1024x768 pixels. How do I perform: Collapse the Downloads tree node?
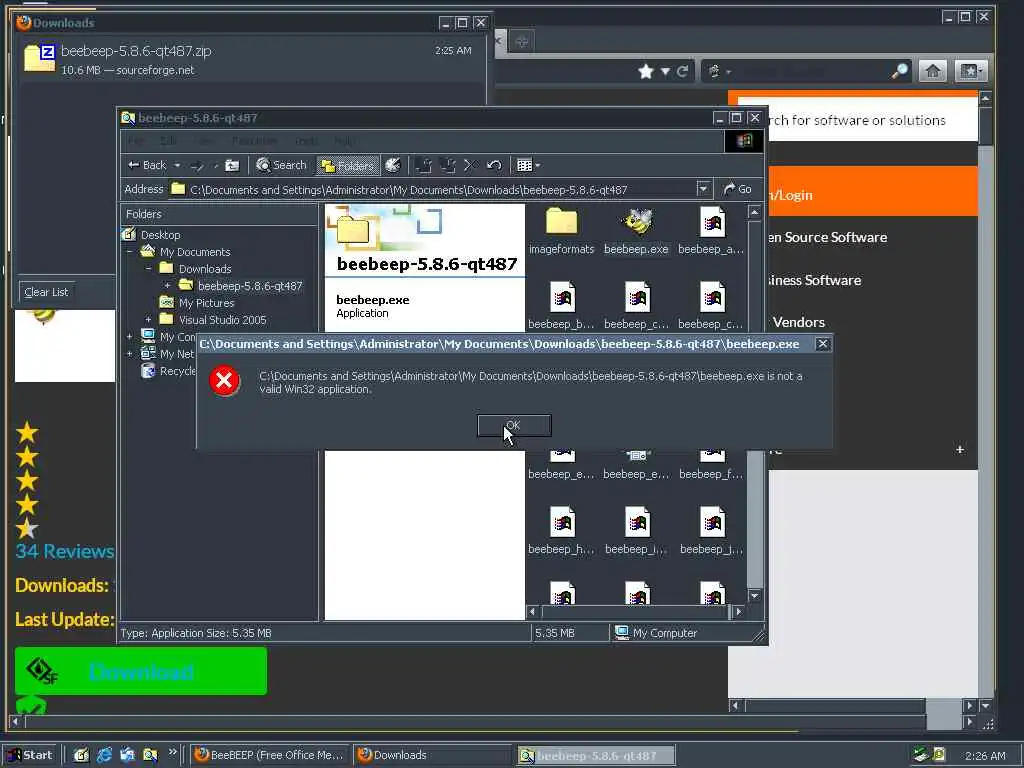coord(148,269)
